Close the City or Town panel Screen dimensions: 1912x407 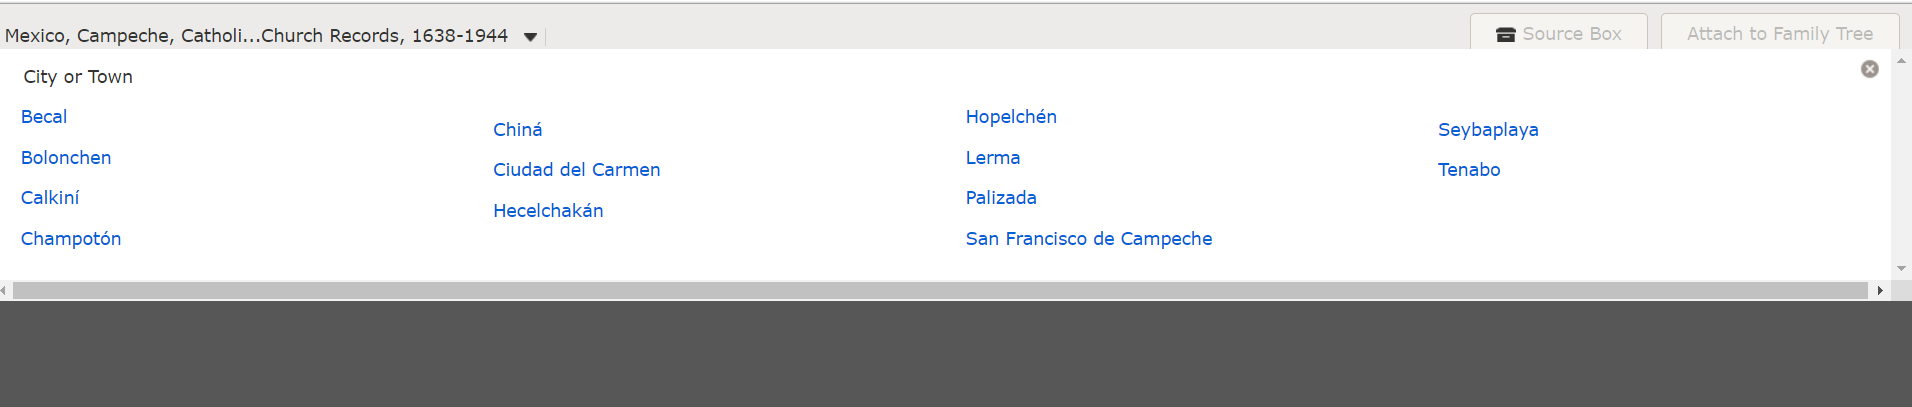(x=1869, y=69)
